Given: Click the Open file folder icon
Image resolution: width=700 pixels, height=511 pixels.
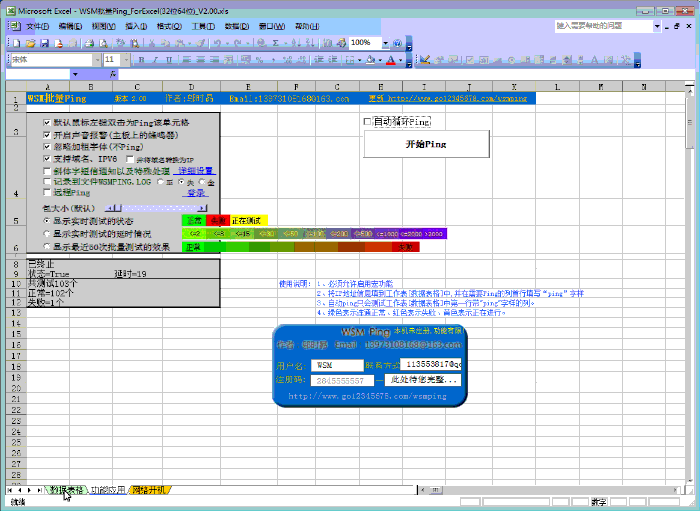Looking at the screenshot, I should 30,43.
